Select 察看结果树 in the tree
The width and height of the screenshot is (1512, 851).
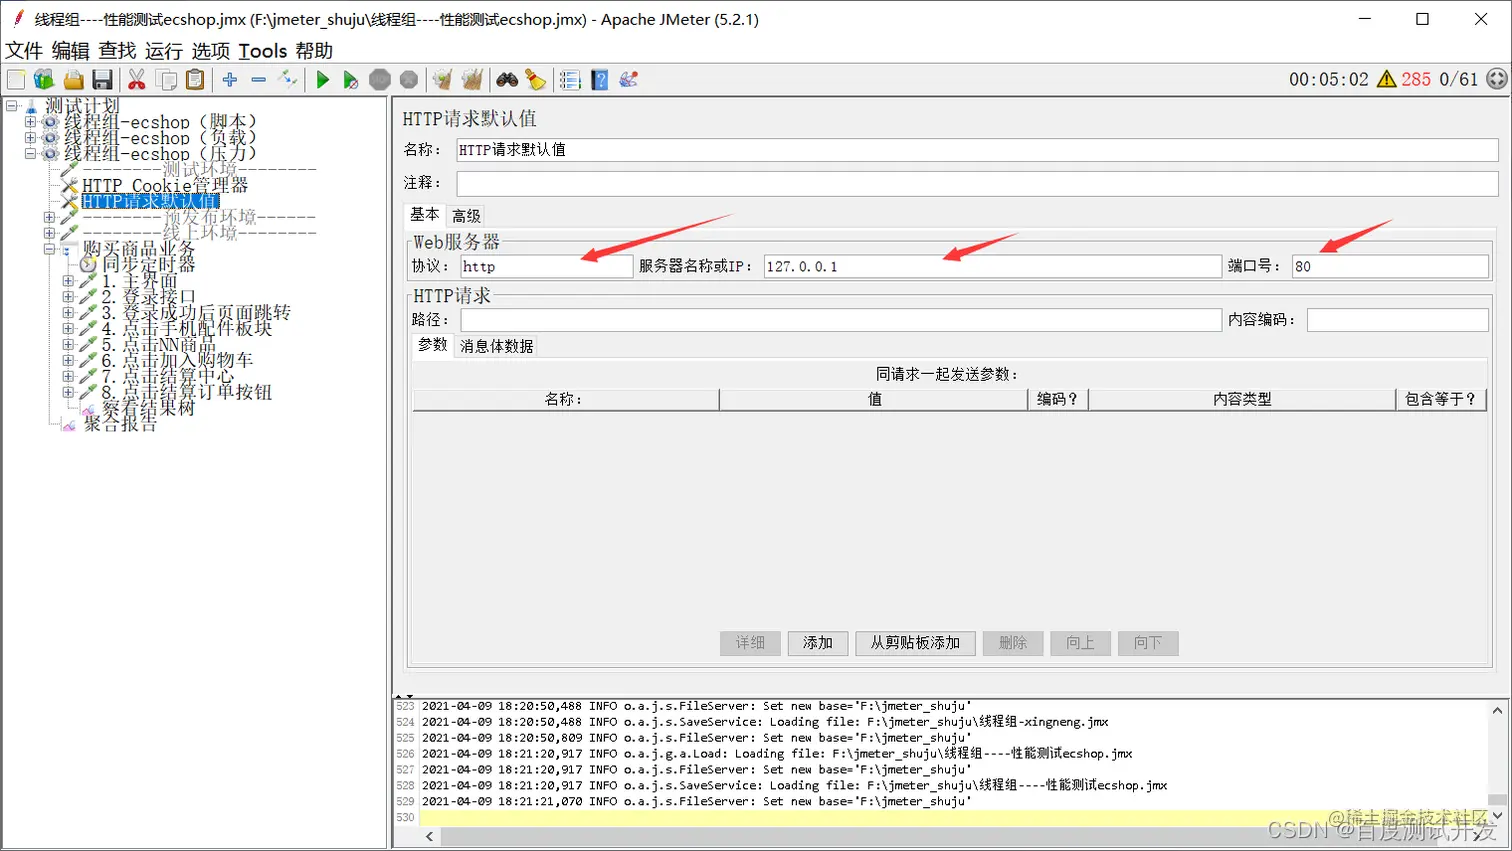point(148,408)
